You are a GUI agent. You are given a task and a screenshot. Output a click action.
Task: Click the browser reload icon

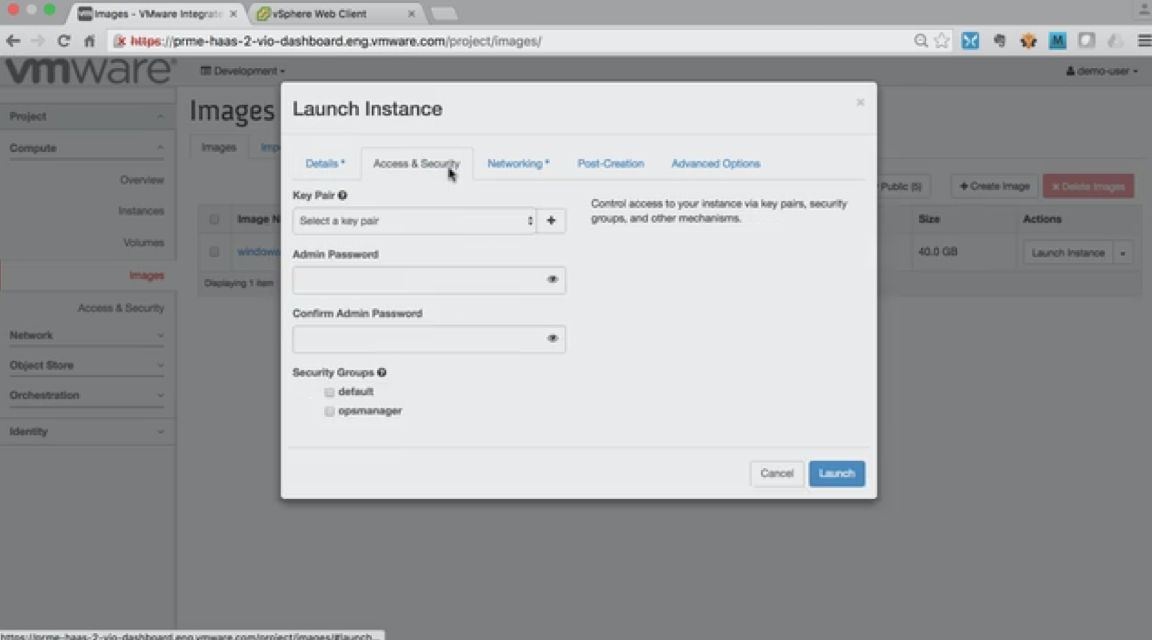(x=64, y=41)
